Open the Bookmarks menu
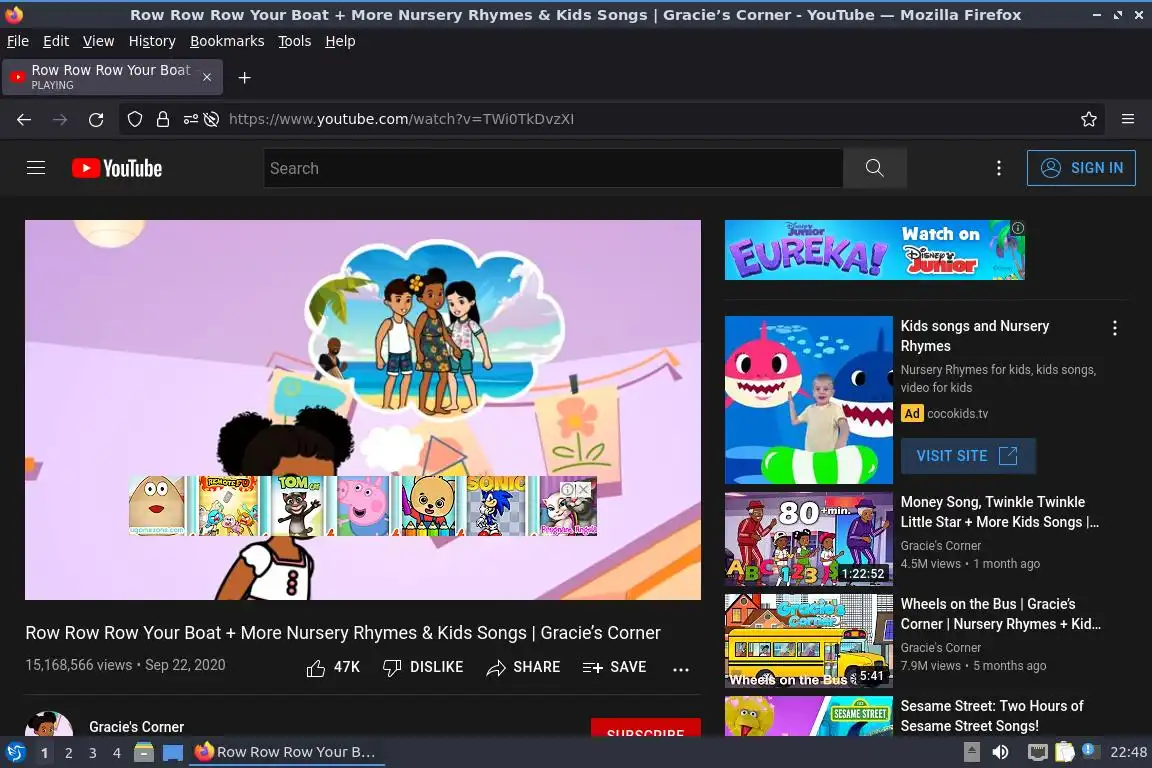The height and width of the screenshot is (768, 1152). (x=227, y=41)
